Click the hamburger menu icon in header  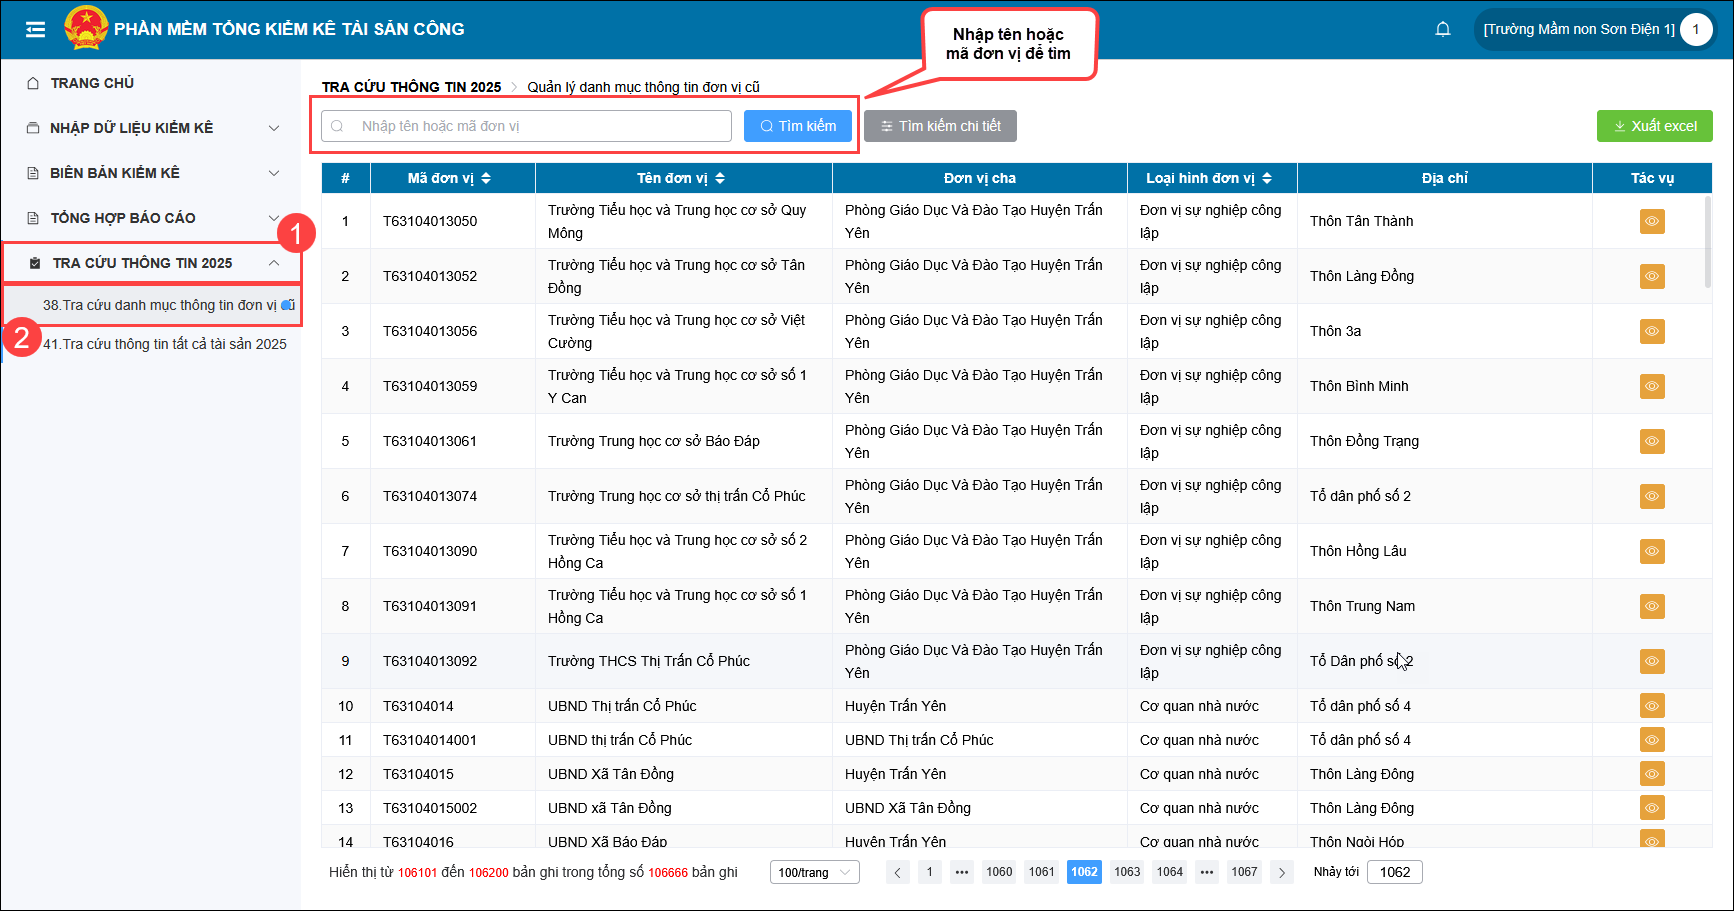[x=36, y=29]
